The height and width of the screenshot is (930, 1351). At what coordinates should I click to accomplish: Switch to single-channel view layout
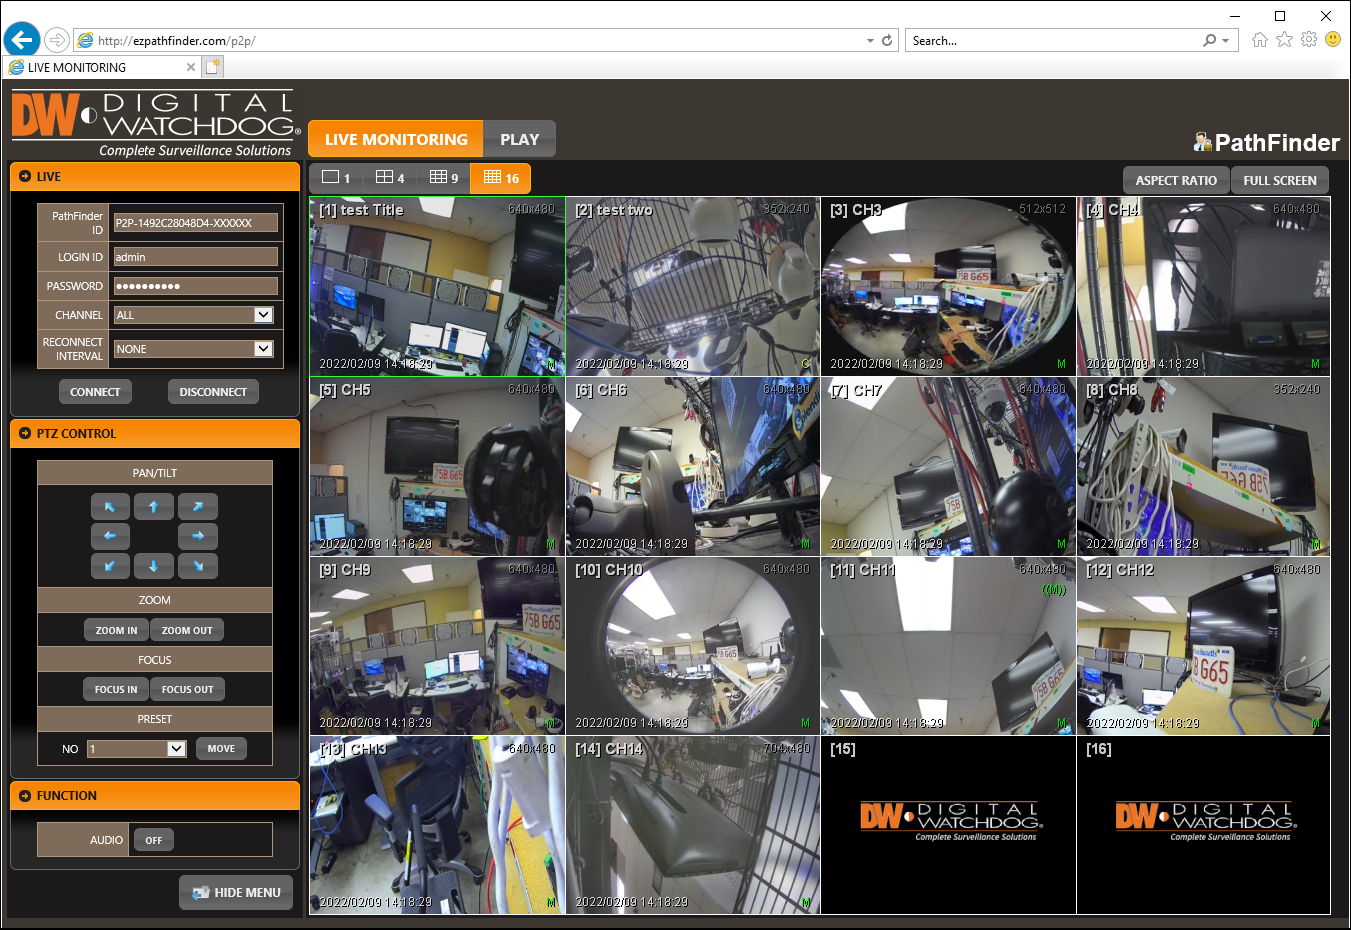pyautogui.click(x=336, y=178)
